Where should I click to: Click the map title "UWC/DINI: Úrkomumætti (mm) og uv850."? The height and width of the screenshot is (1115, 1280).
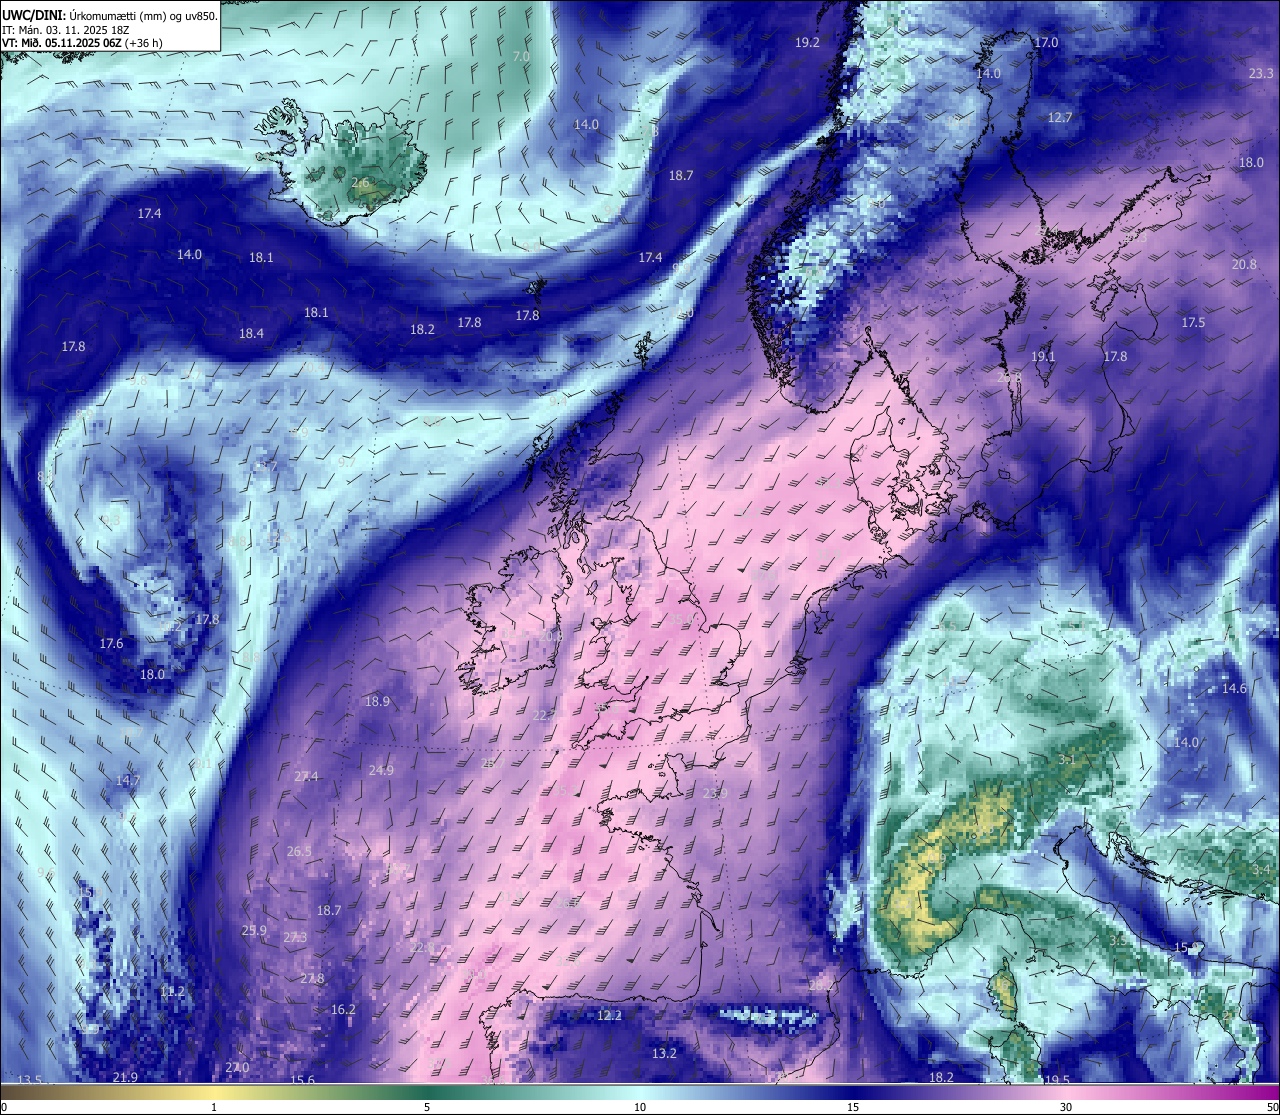(109, 16)
